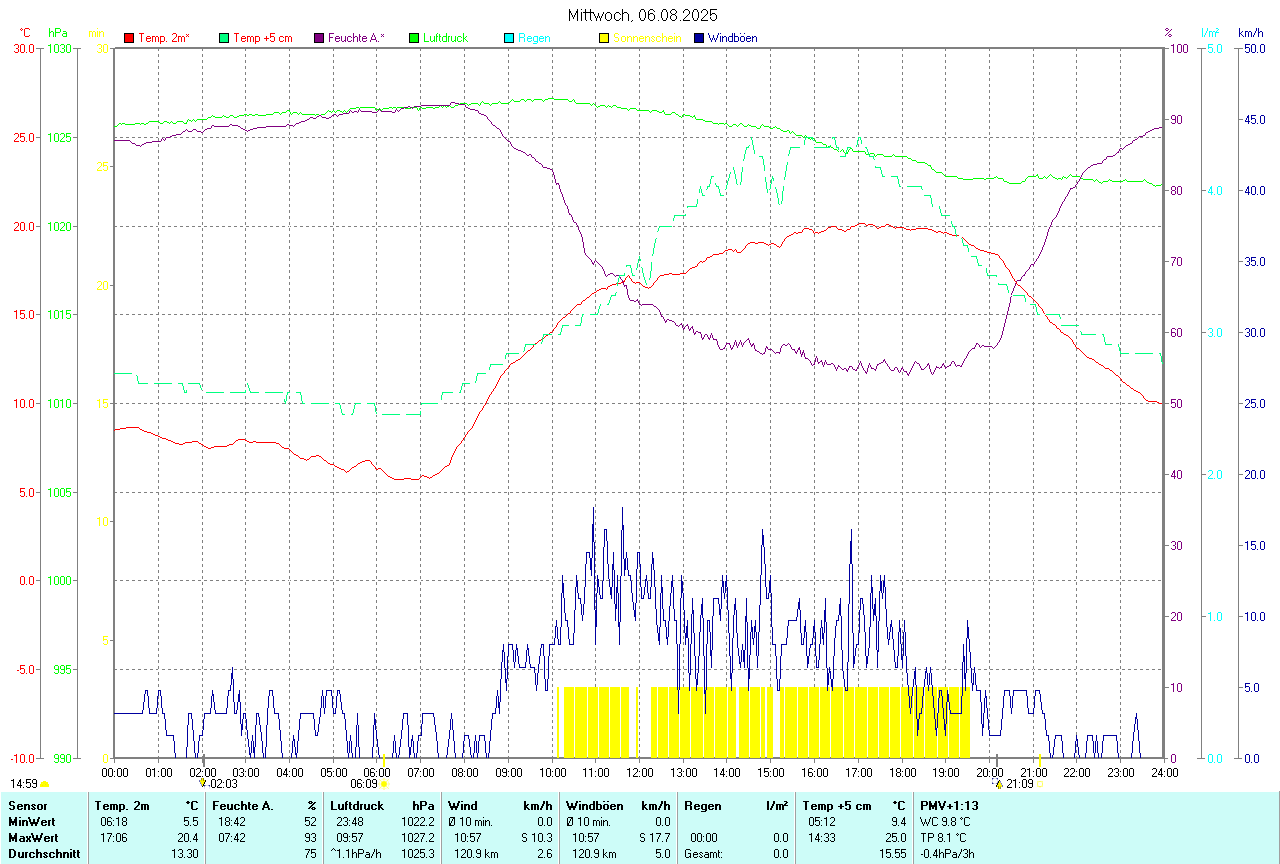Click the teal Temp +5 cm legend square
The image size is (1280, 864).
click(x=224, y=38)
